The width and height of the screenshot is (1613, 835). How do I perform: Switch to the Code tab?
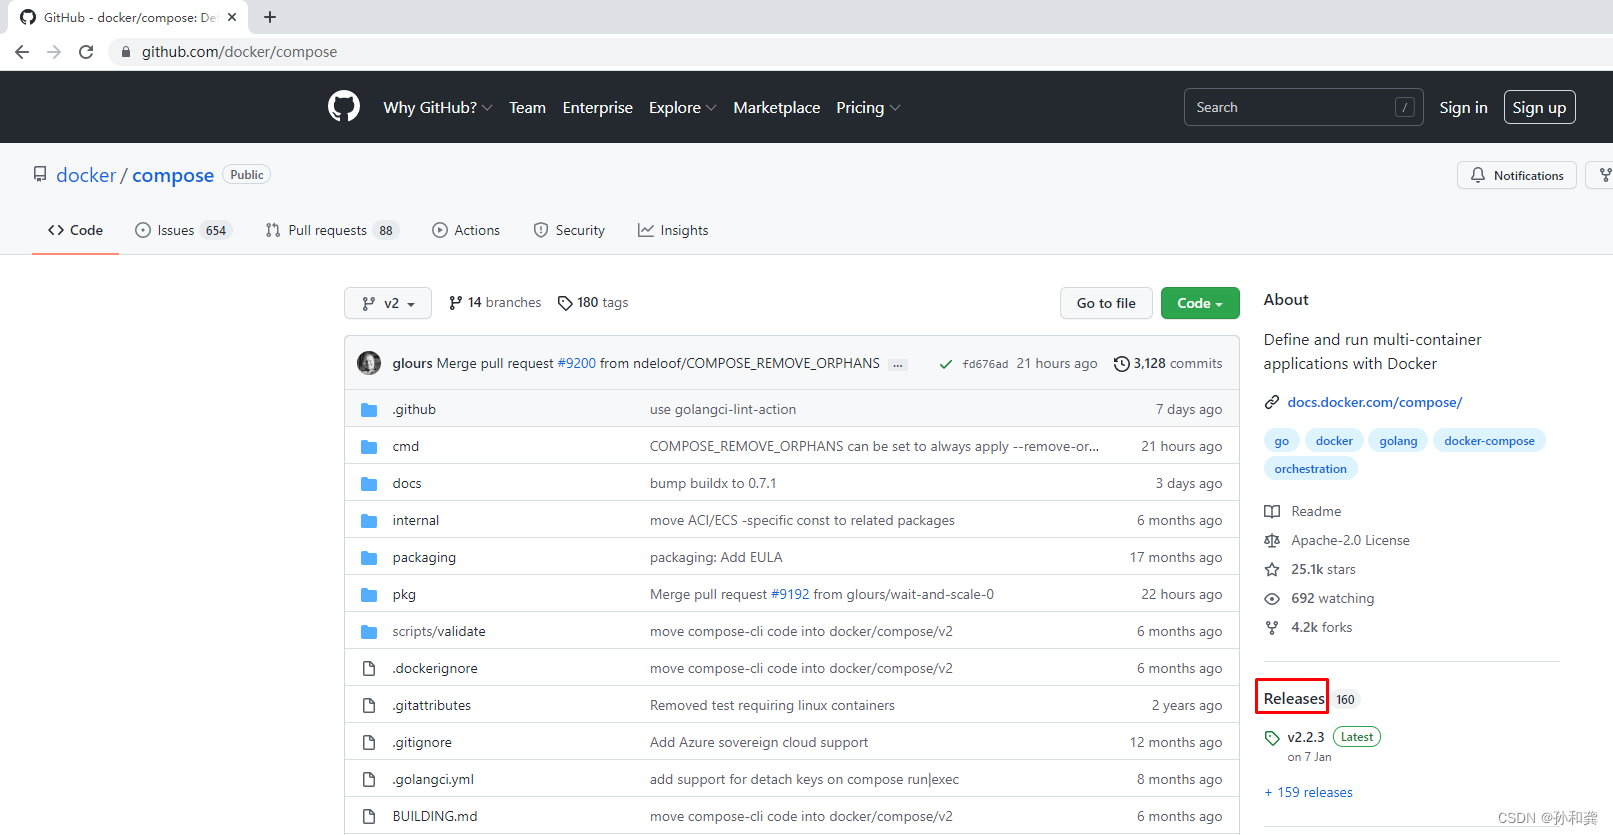coord(75,230)
